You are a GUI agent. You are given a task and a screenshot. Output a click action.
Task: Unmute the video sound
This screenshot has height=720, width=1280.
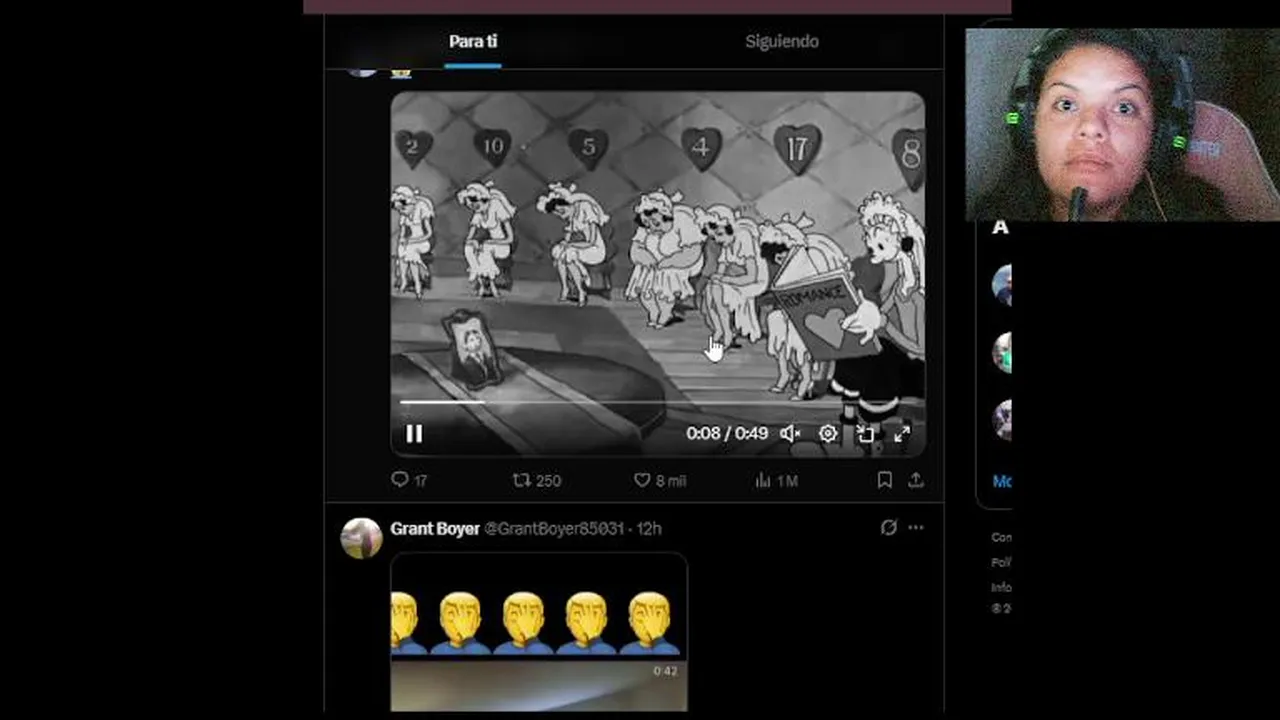coord(790,434)
